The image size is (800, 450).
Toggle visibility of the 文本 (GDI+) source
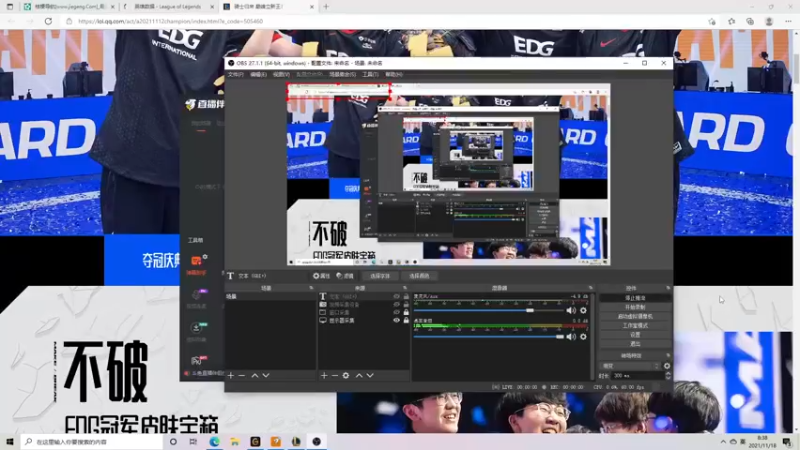pos(396,296)
